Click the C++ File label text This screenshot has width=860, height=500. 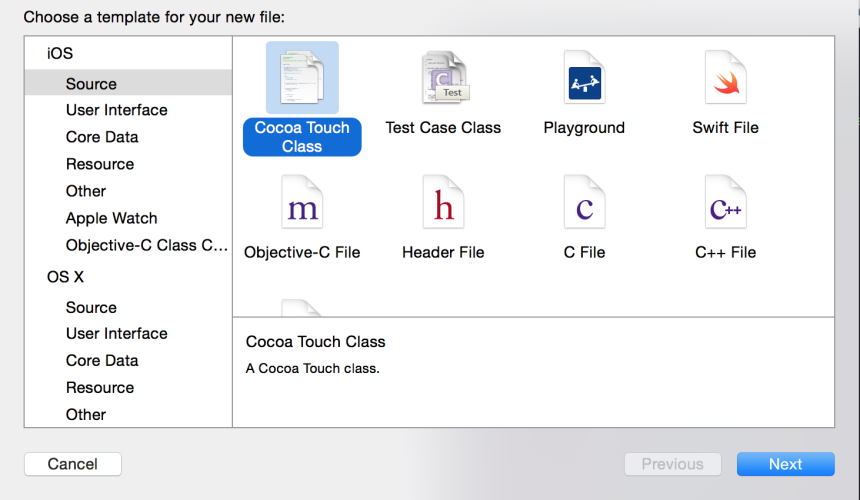726,252
